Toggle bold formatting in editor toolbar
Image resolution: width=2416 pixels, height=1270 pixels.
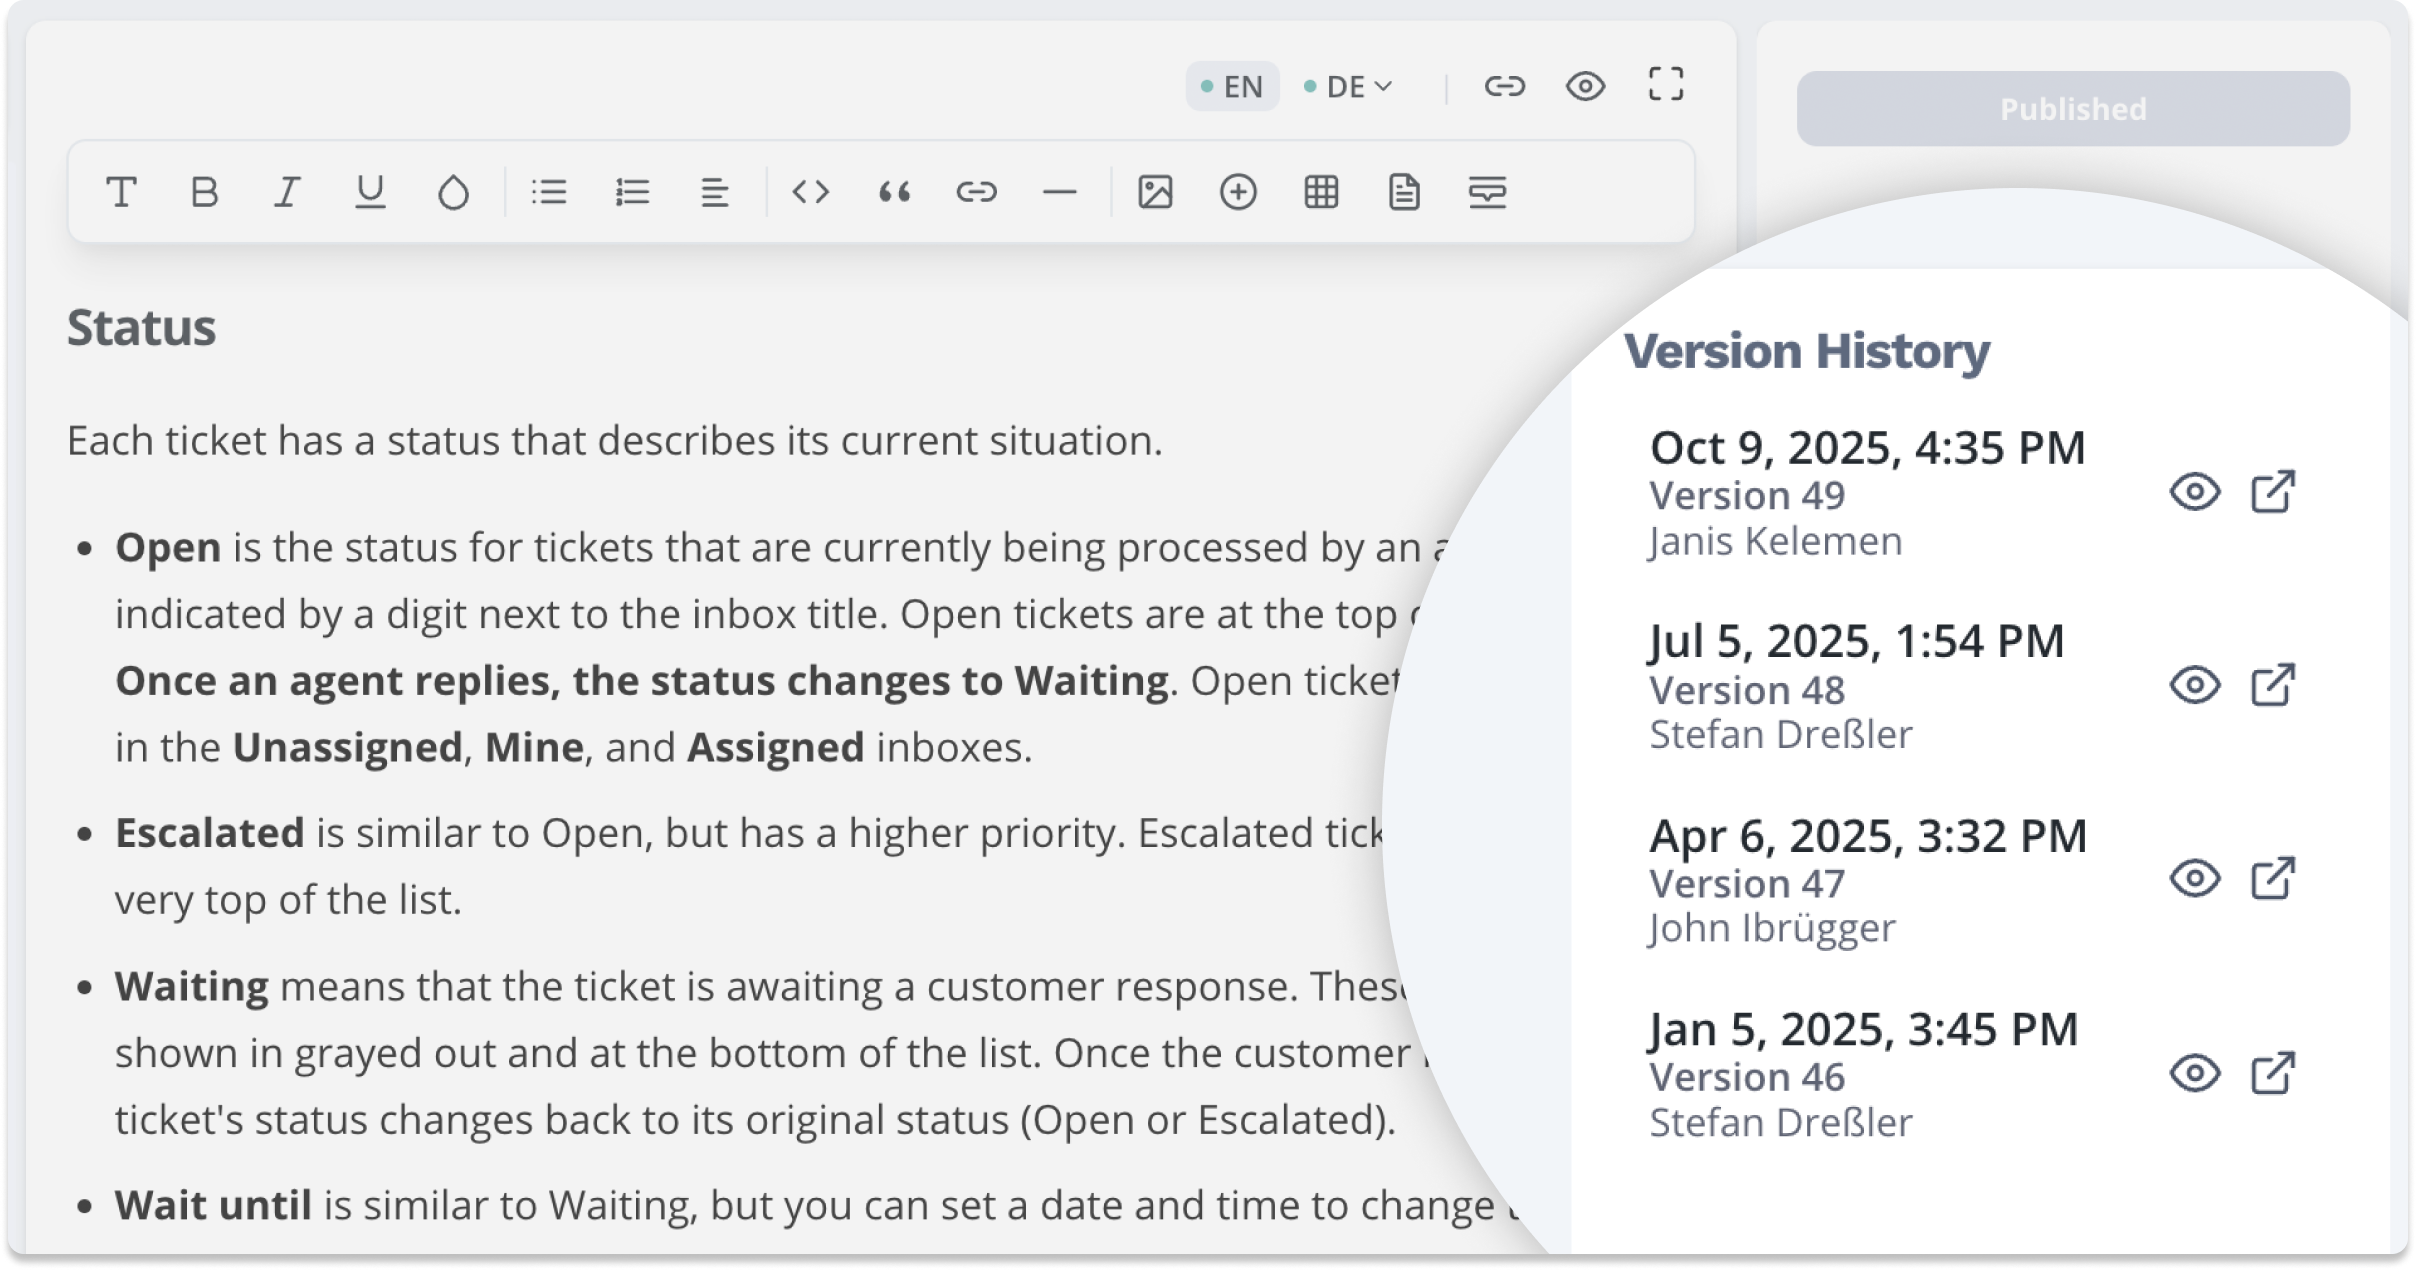tap(204, 191)
